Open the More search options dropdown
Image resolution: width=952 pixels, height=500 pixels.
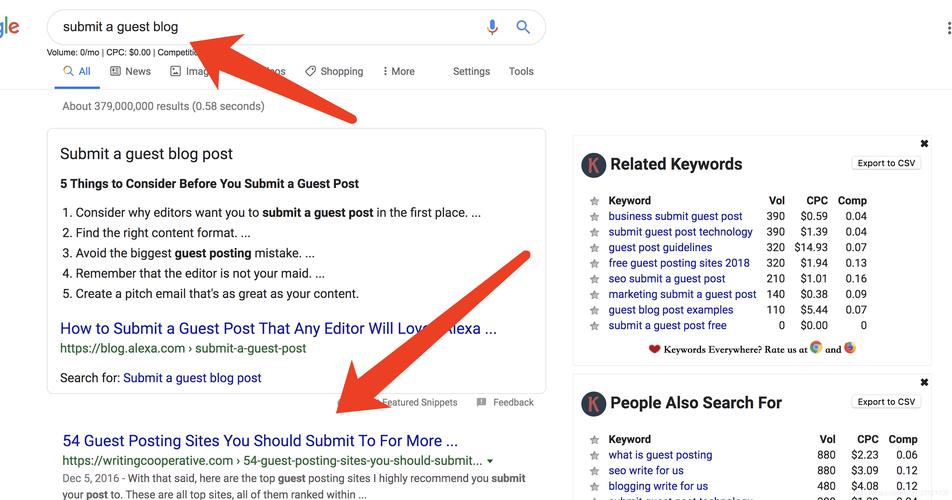(x=398, y=72)
